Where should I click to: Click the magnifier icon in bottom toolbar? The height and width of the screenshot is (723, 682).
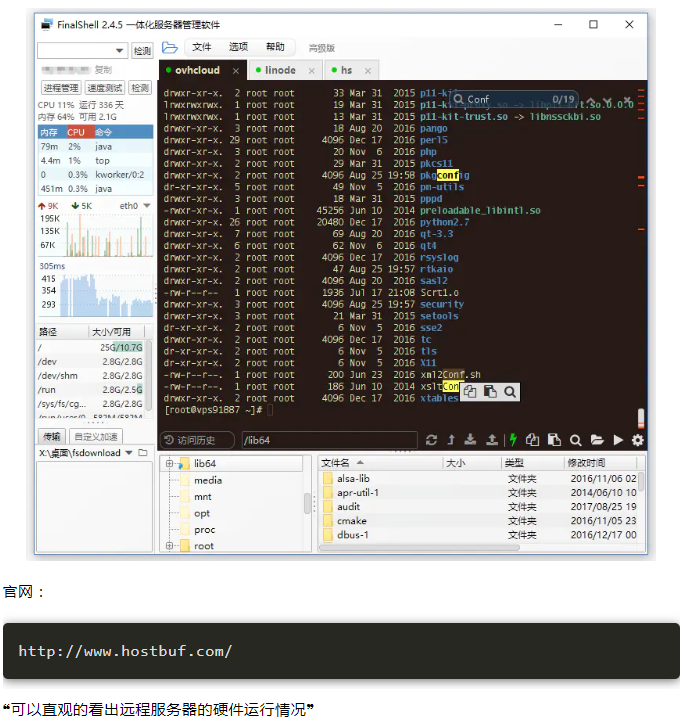coord(576,440)
